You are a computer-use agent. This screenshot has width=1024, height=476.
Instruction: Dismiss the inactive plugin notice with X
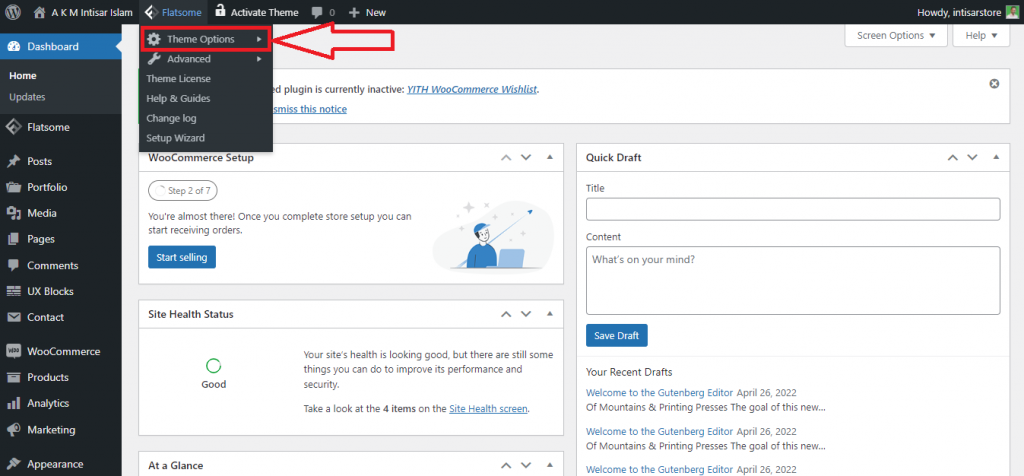point(994,84)
